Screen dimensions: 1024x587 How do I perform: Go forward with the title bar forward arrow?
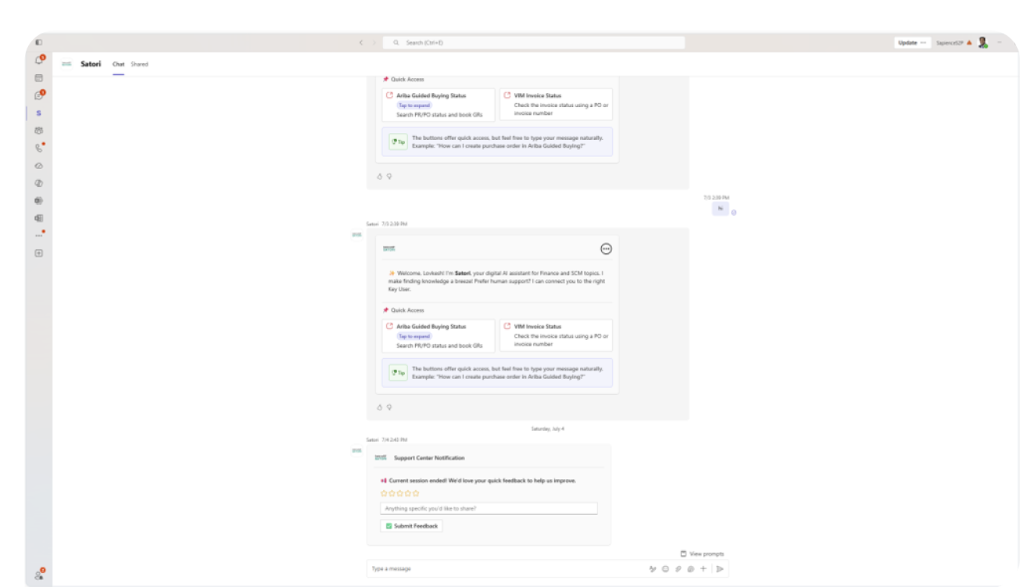tap(374, 42)
